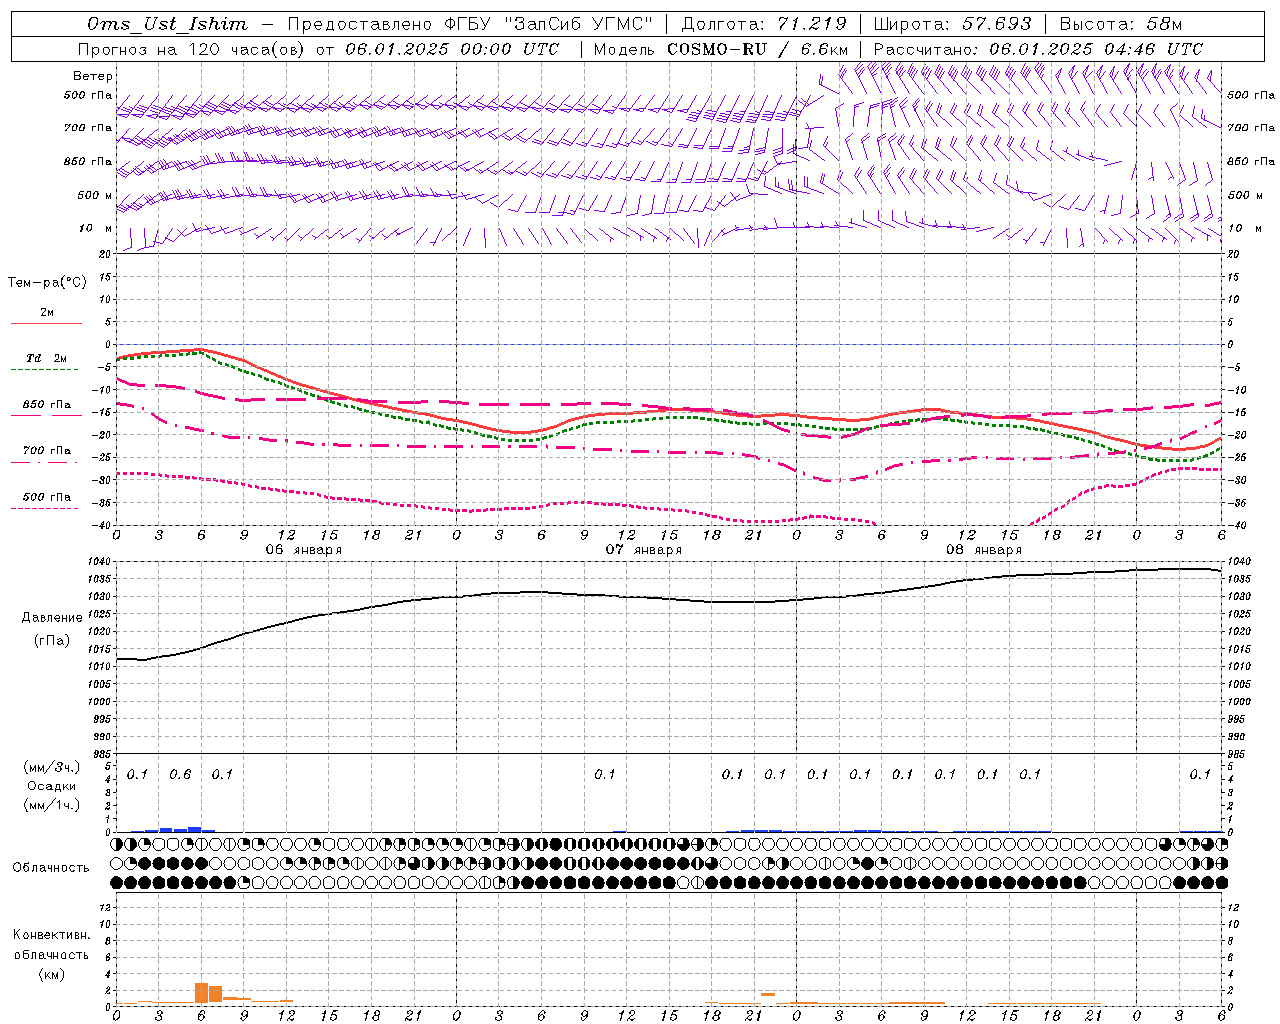The width and height of the screenshot is (1280, 1024).
Task: Click the 'Тем-ра(°C)' temperature axis title
Action: coord(47,283)
